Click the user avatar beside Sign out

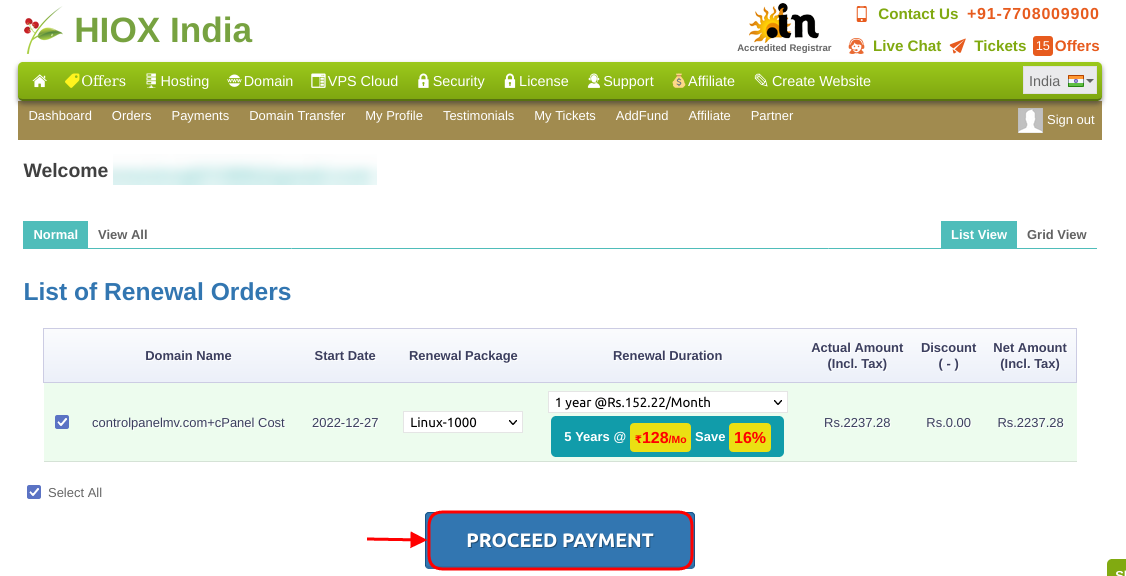coord(1030,121)
